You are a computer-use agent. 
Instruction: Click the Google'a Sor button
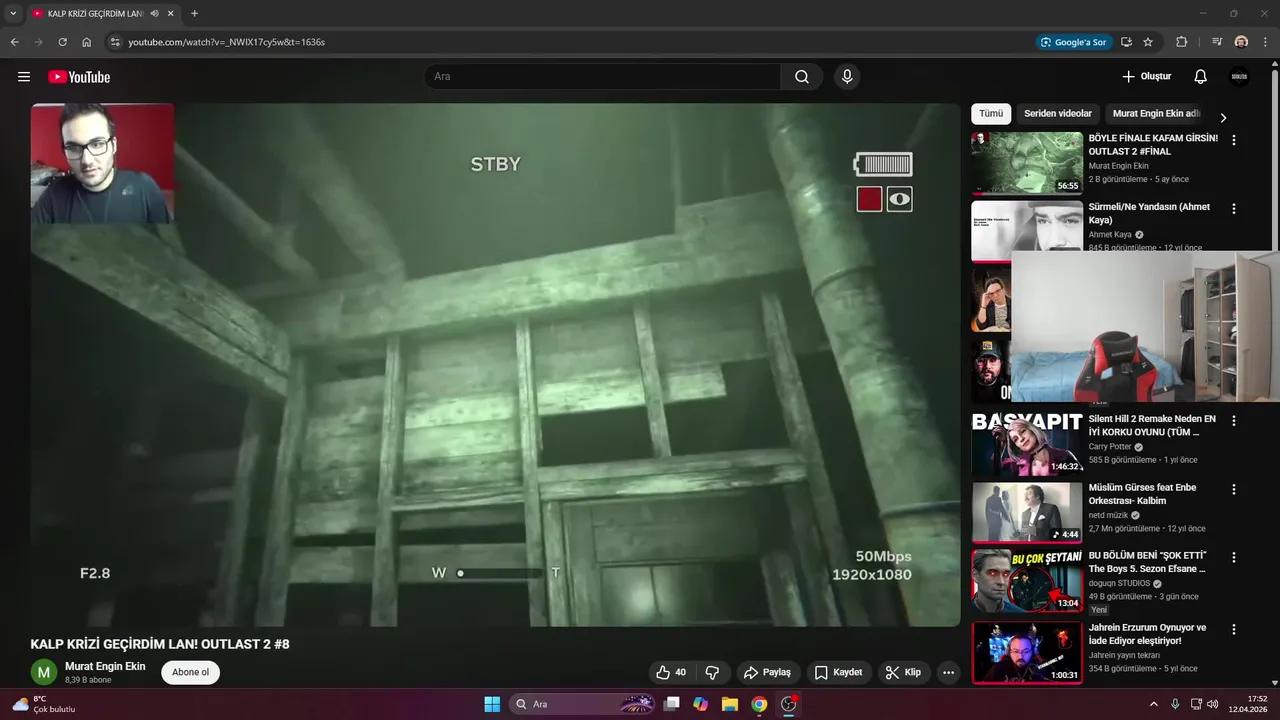click(x=1073, y=42)
